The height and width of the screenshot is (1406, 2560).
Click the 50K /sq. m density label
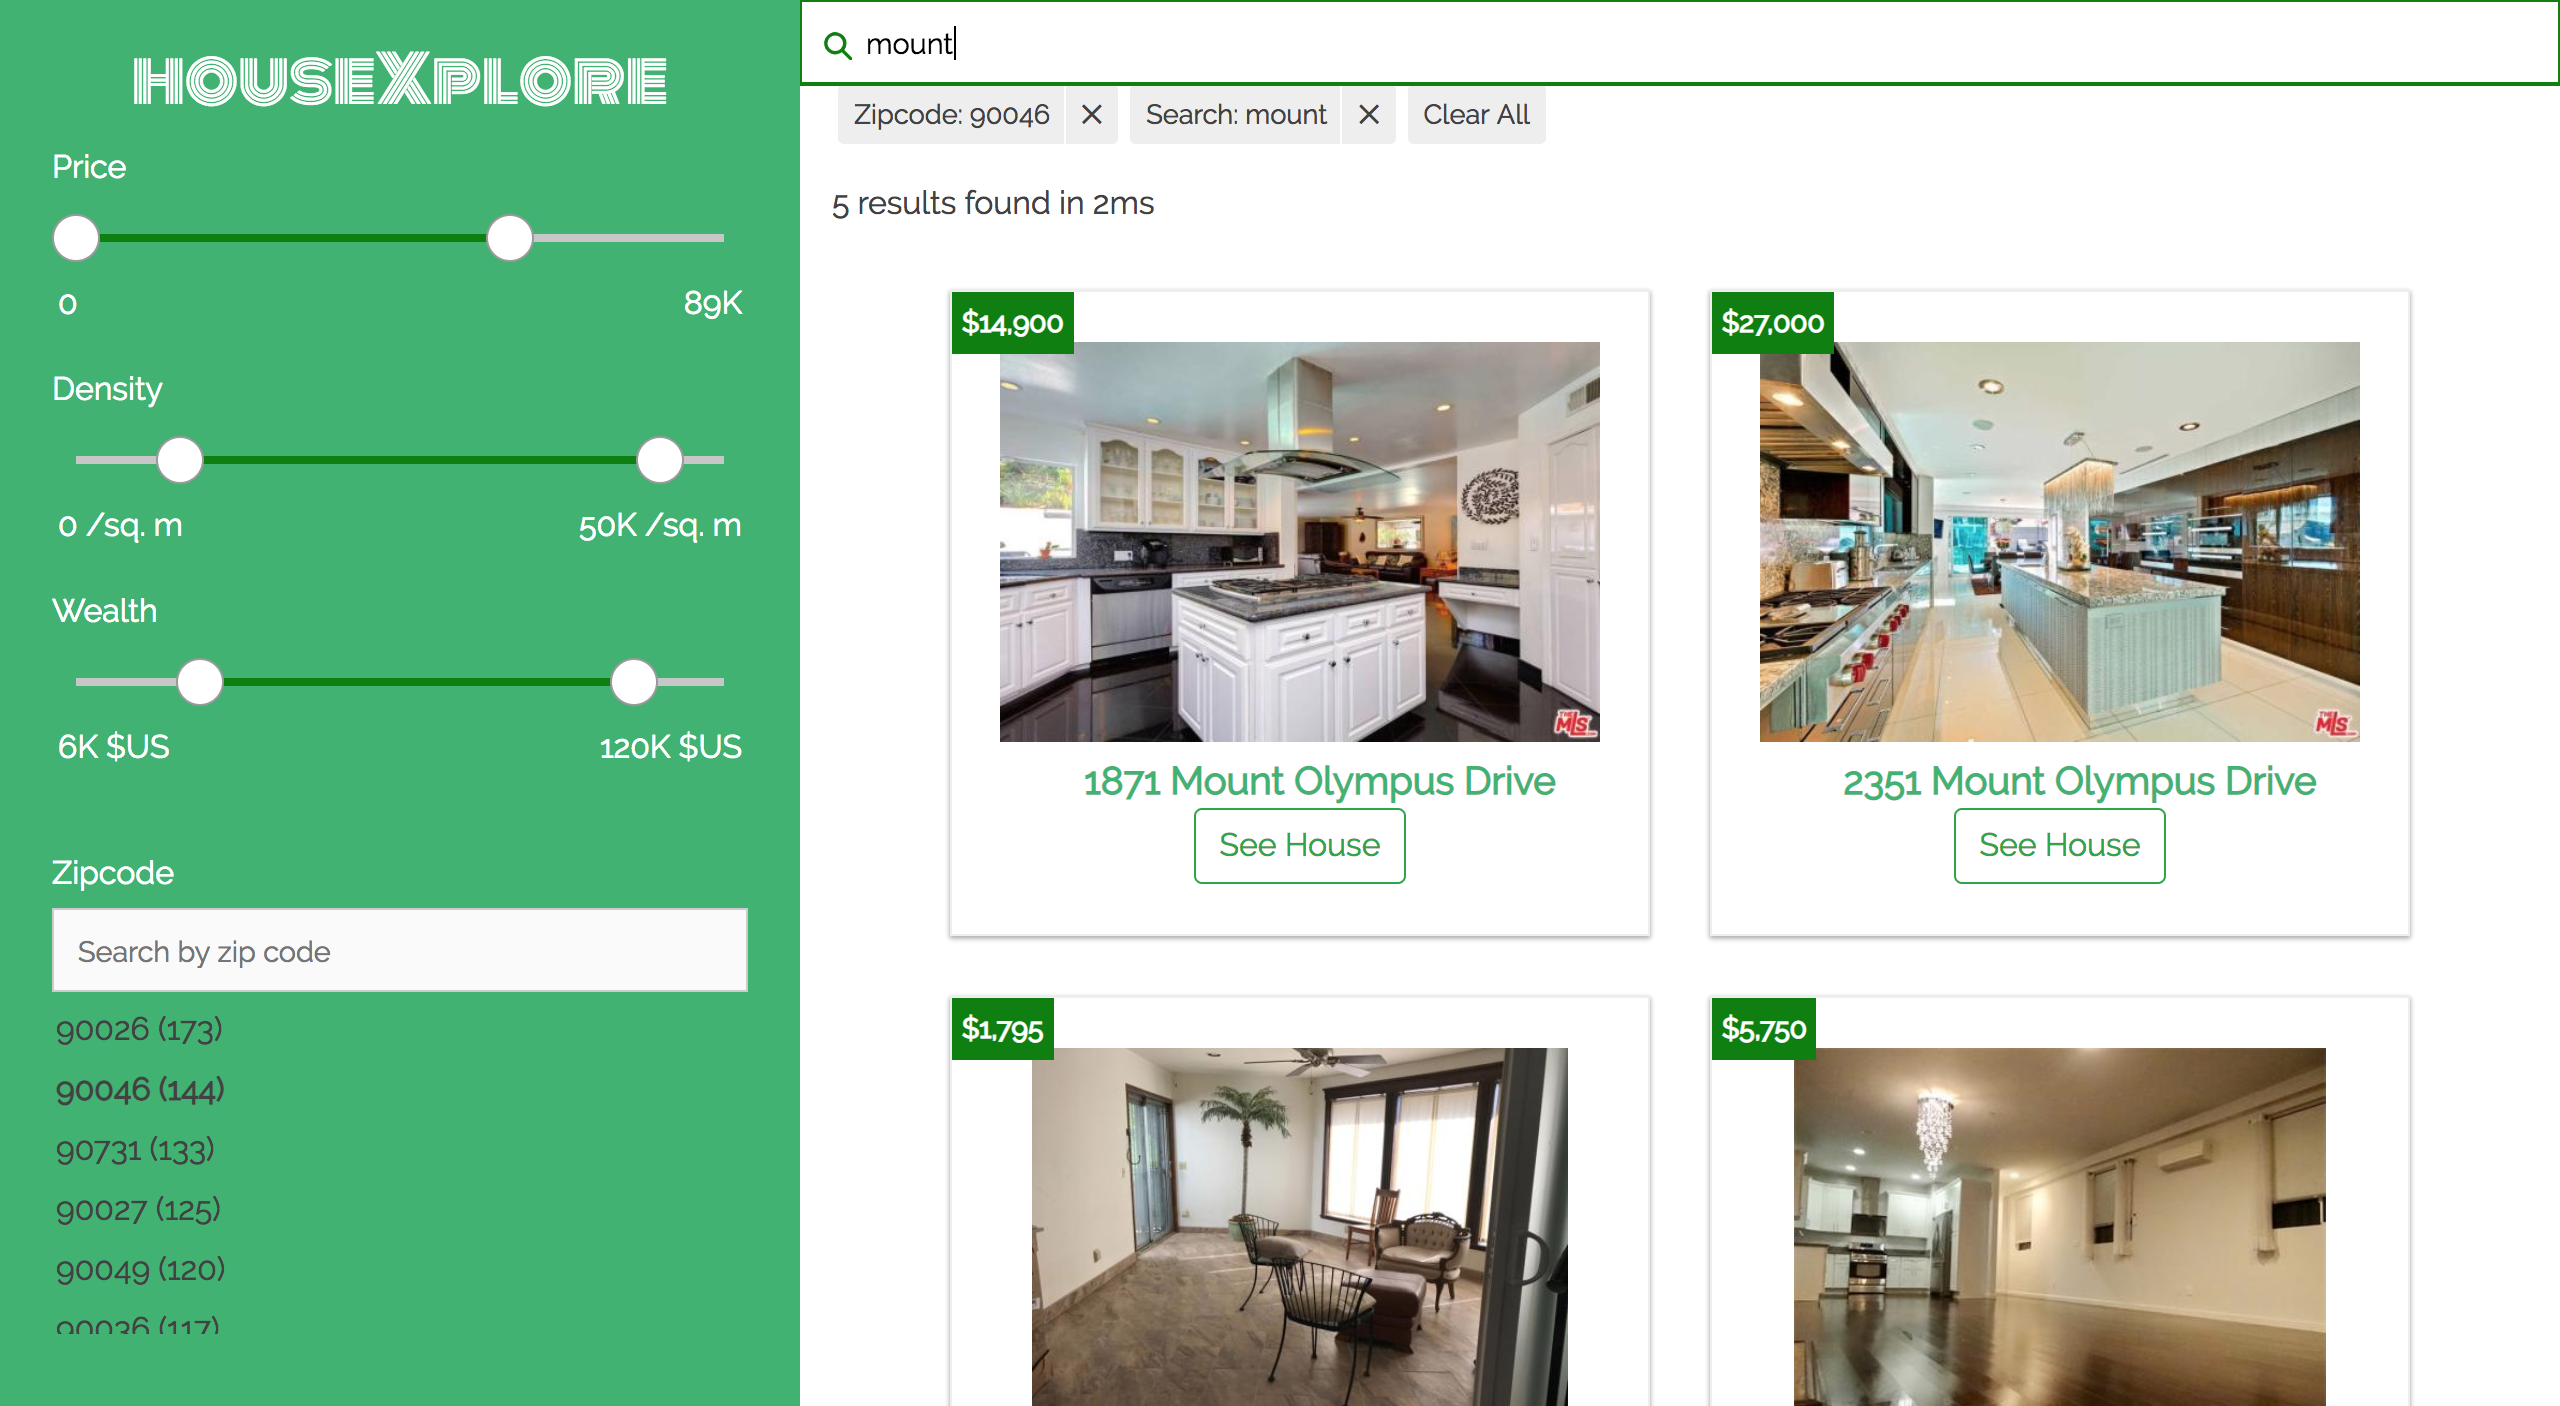click(660, 525)
